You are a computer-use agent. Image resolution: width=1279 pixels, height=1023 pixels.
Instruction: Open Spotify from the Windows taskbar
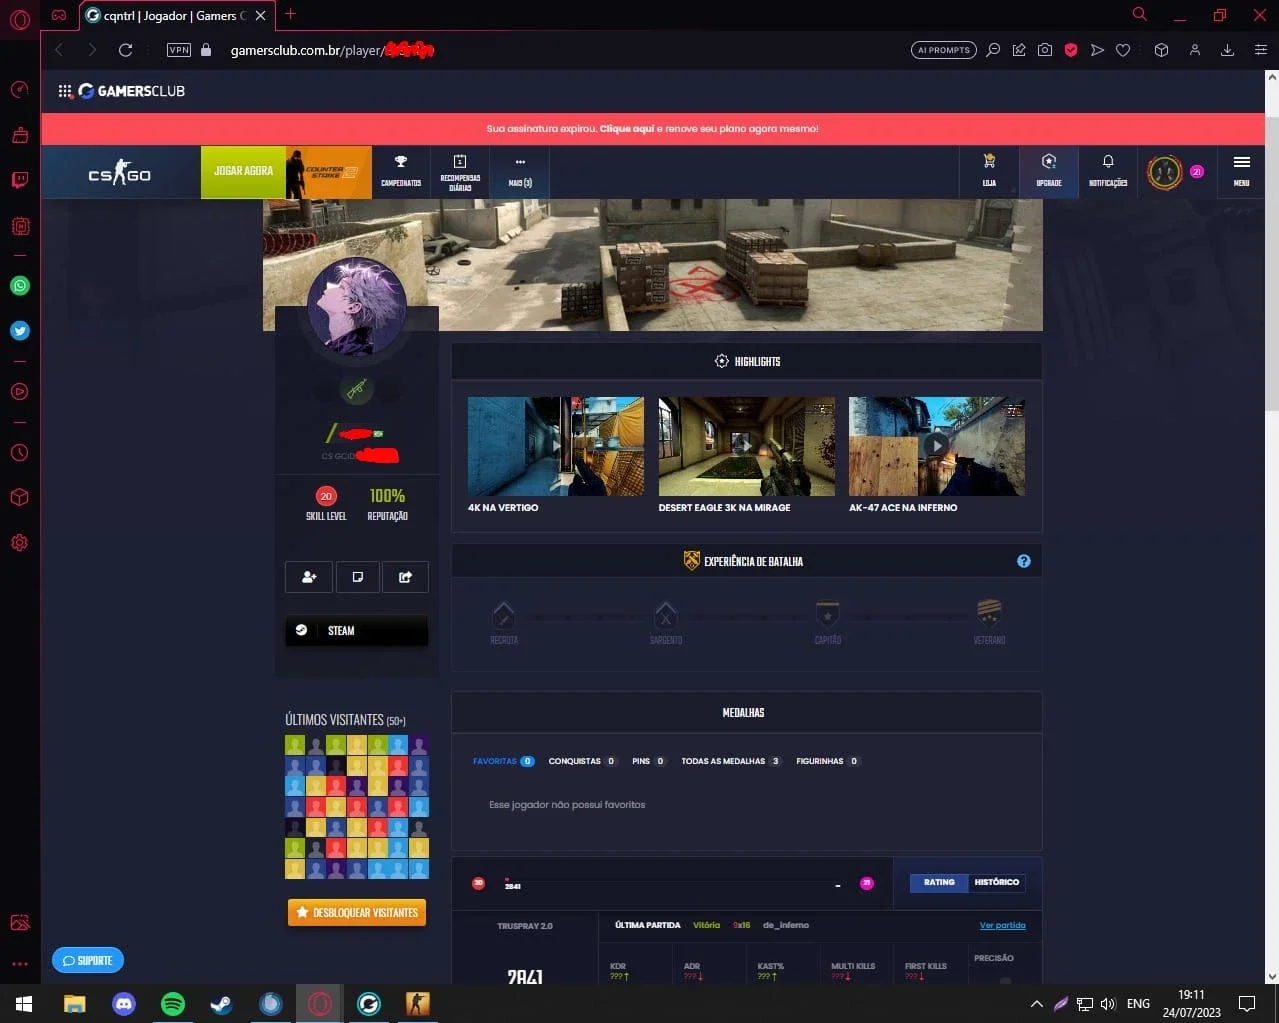click(x=173, y=1003)
